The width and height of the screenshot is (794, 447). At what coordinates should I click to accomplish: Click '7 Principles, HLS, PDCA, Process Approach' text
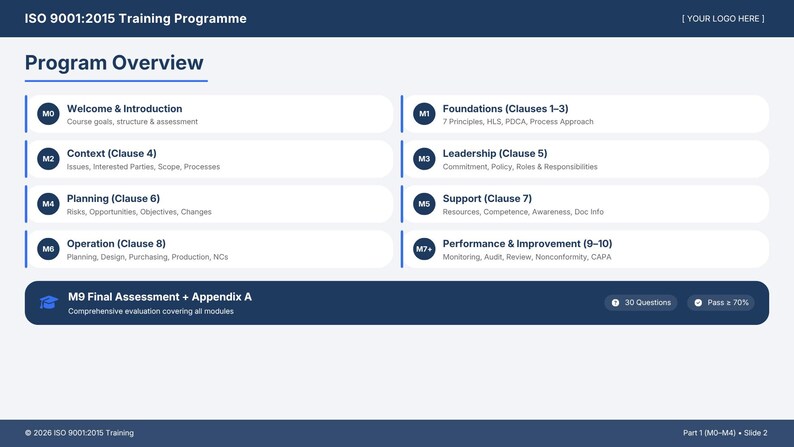pos(518,122)
